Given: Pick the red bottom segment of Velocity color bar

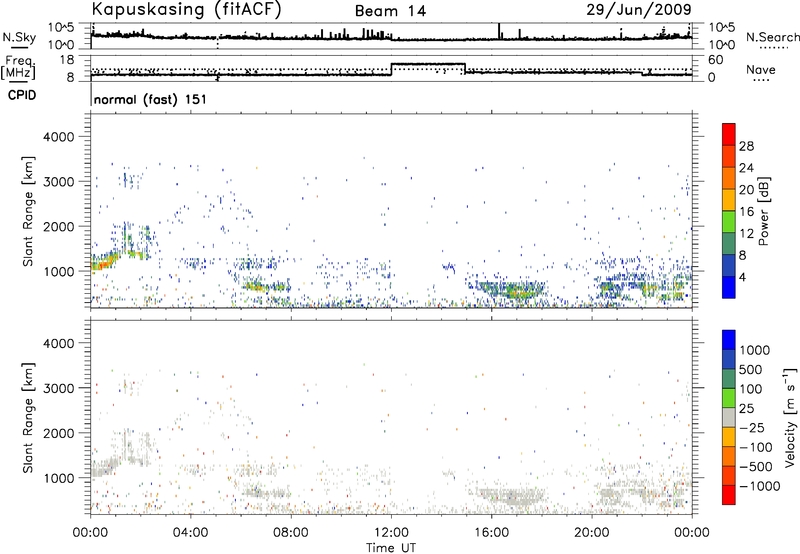Looking at the screenshot, I should point(729,495).
